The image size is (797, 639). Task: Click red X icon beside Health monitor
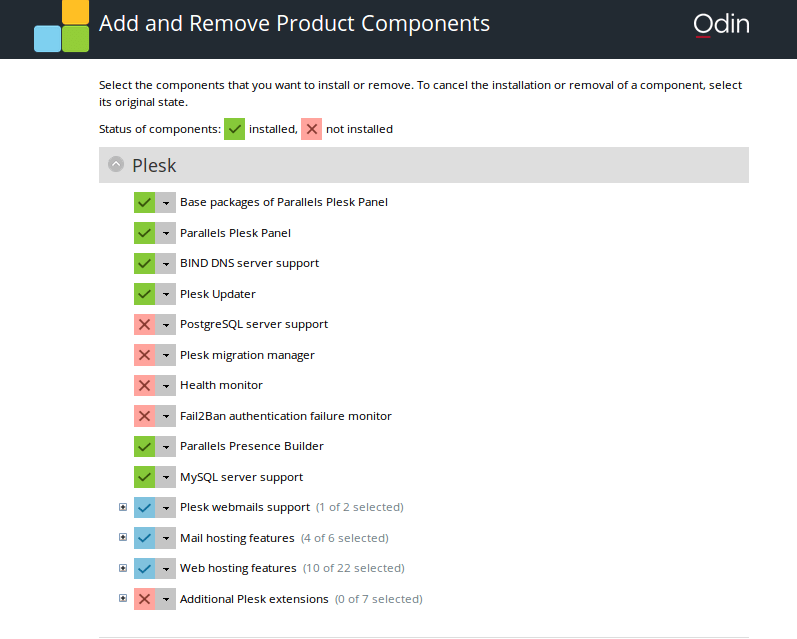[x=144, y=385]
